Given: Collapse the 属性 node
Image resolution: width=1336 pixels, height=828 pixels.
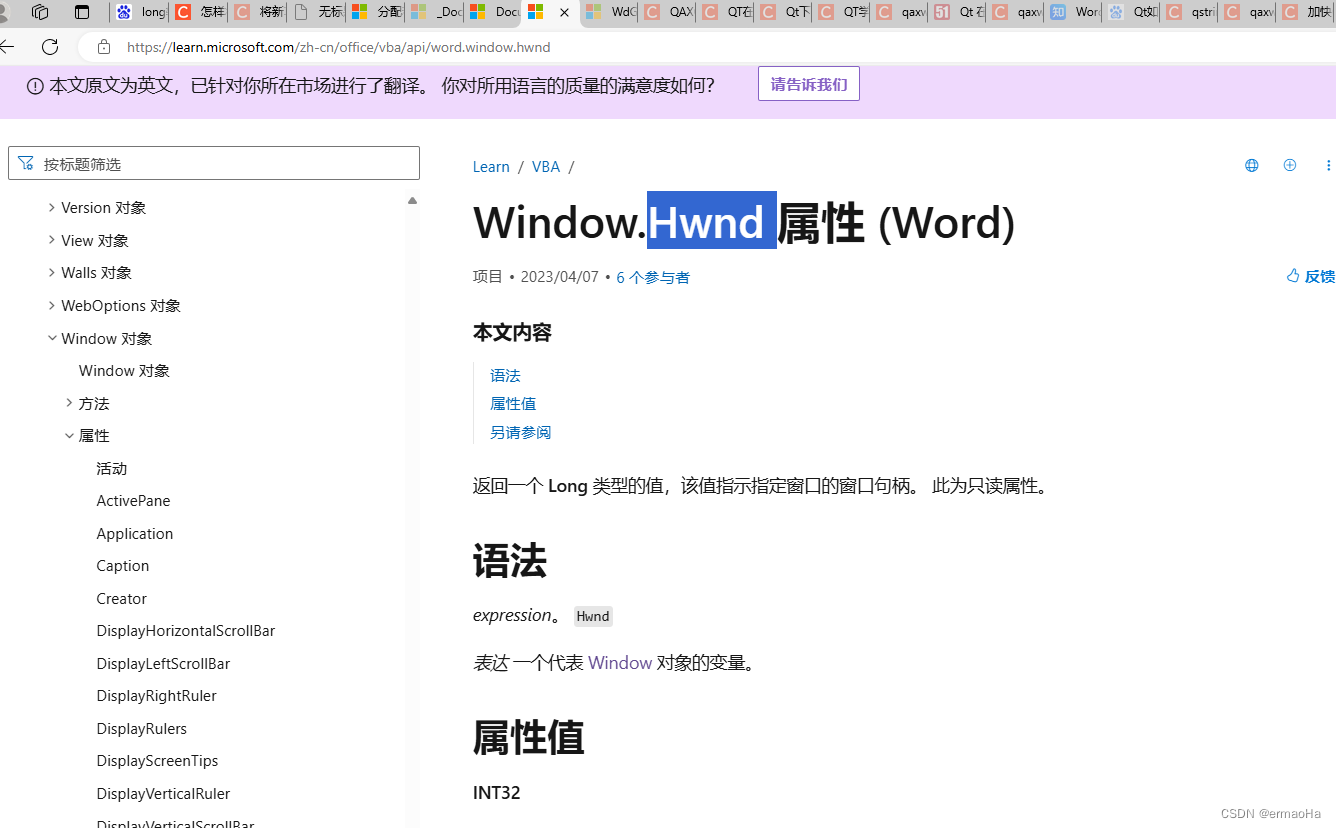Looking at the screenshot, I should (69, 435).
